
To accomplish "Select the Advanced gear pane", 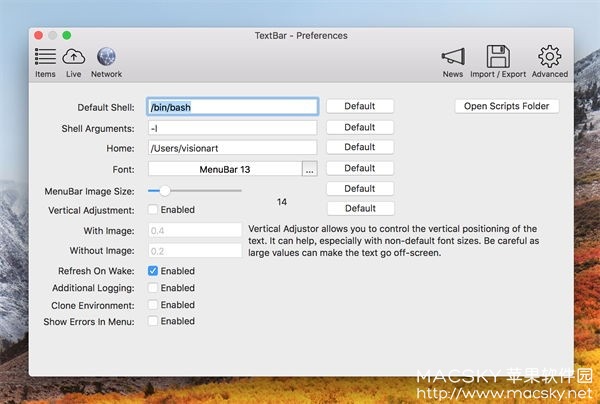I will pyautogui.click(x=549, y=62).
